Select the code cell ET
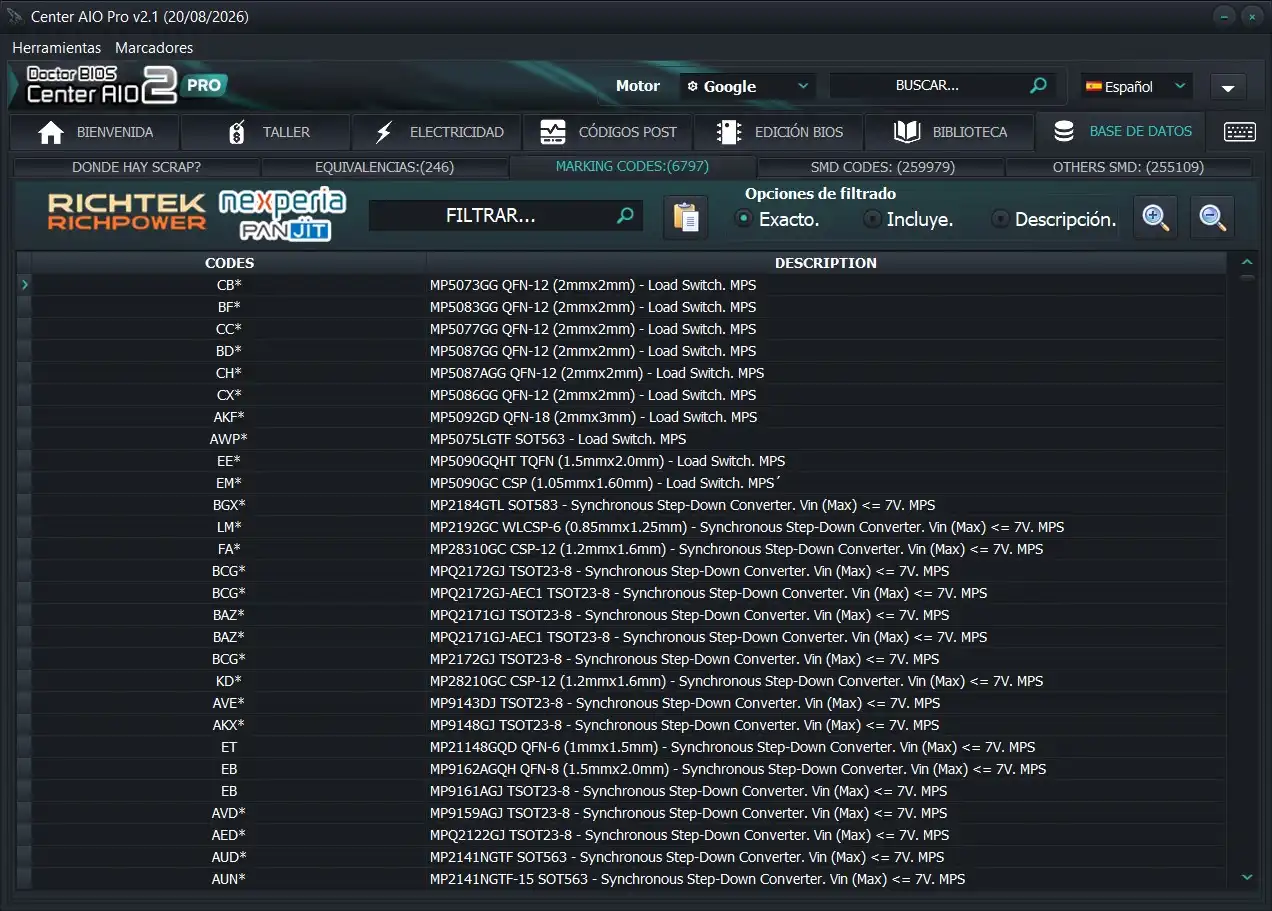 tap(229, 747)
